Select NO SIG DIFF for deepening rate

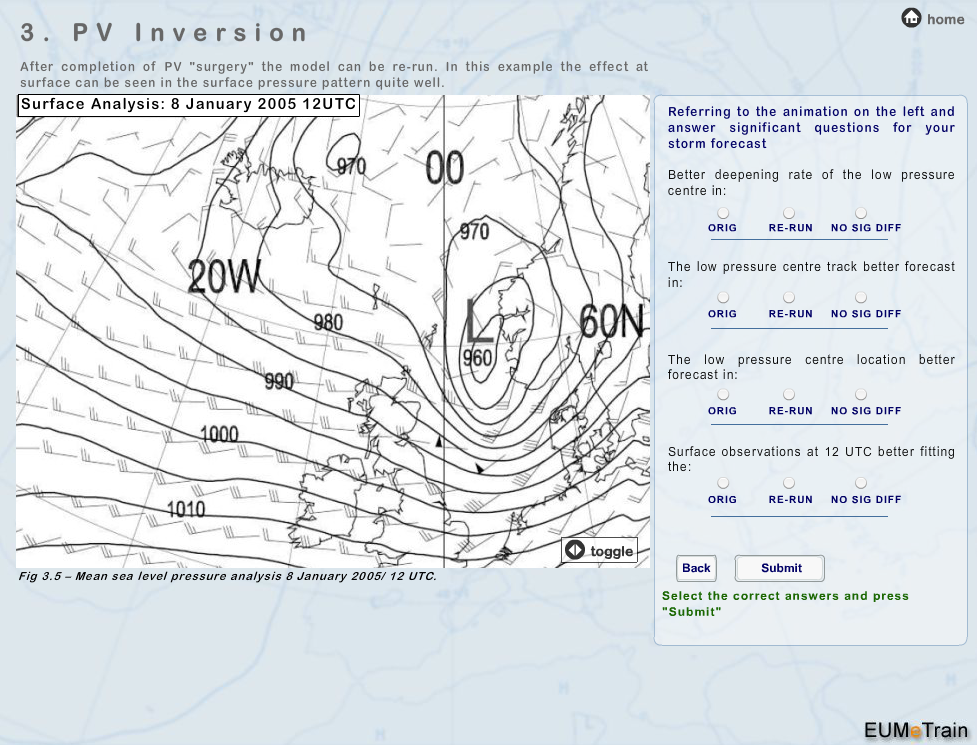[861, 213]
